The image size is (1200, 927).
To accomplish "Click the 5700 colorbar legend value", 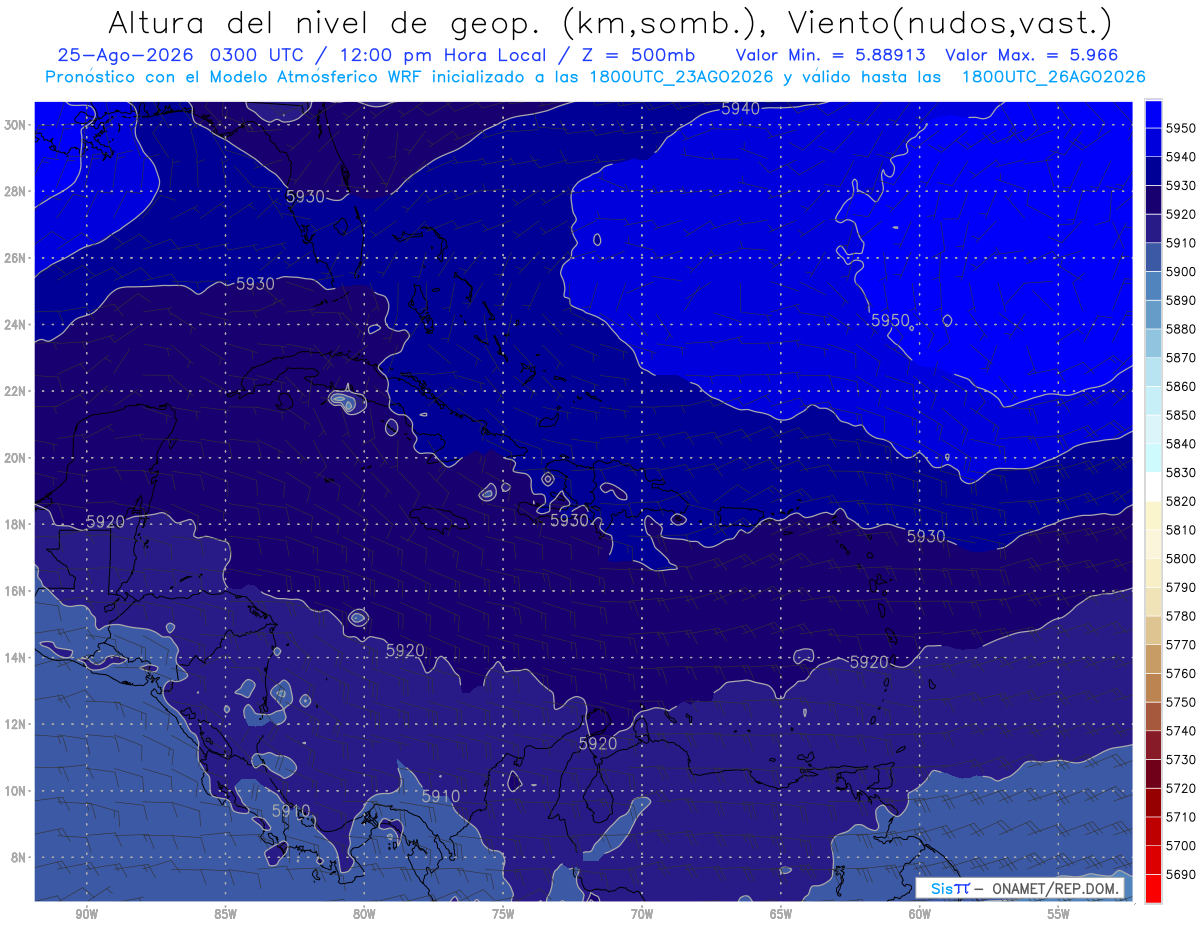I will (1180, 845).
